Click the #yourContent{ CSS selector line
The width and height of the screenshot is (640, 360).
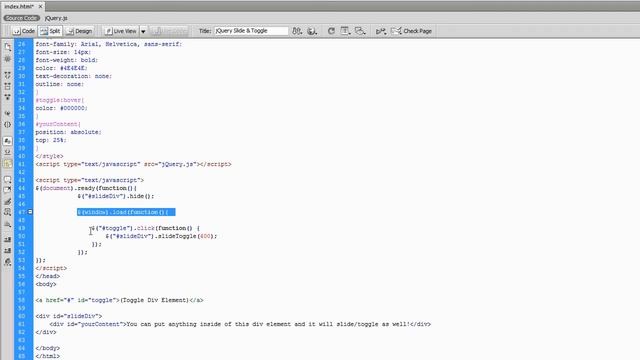tap(58, 124)
